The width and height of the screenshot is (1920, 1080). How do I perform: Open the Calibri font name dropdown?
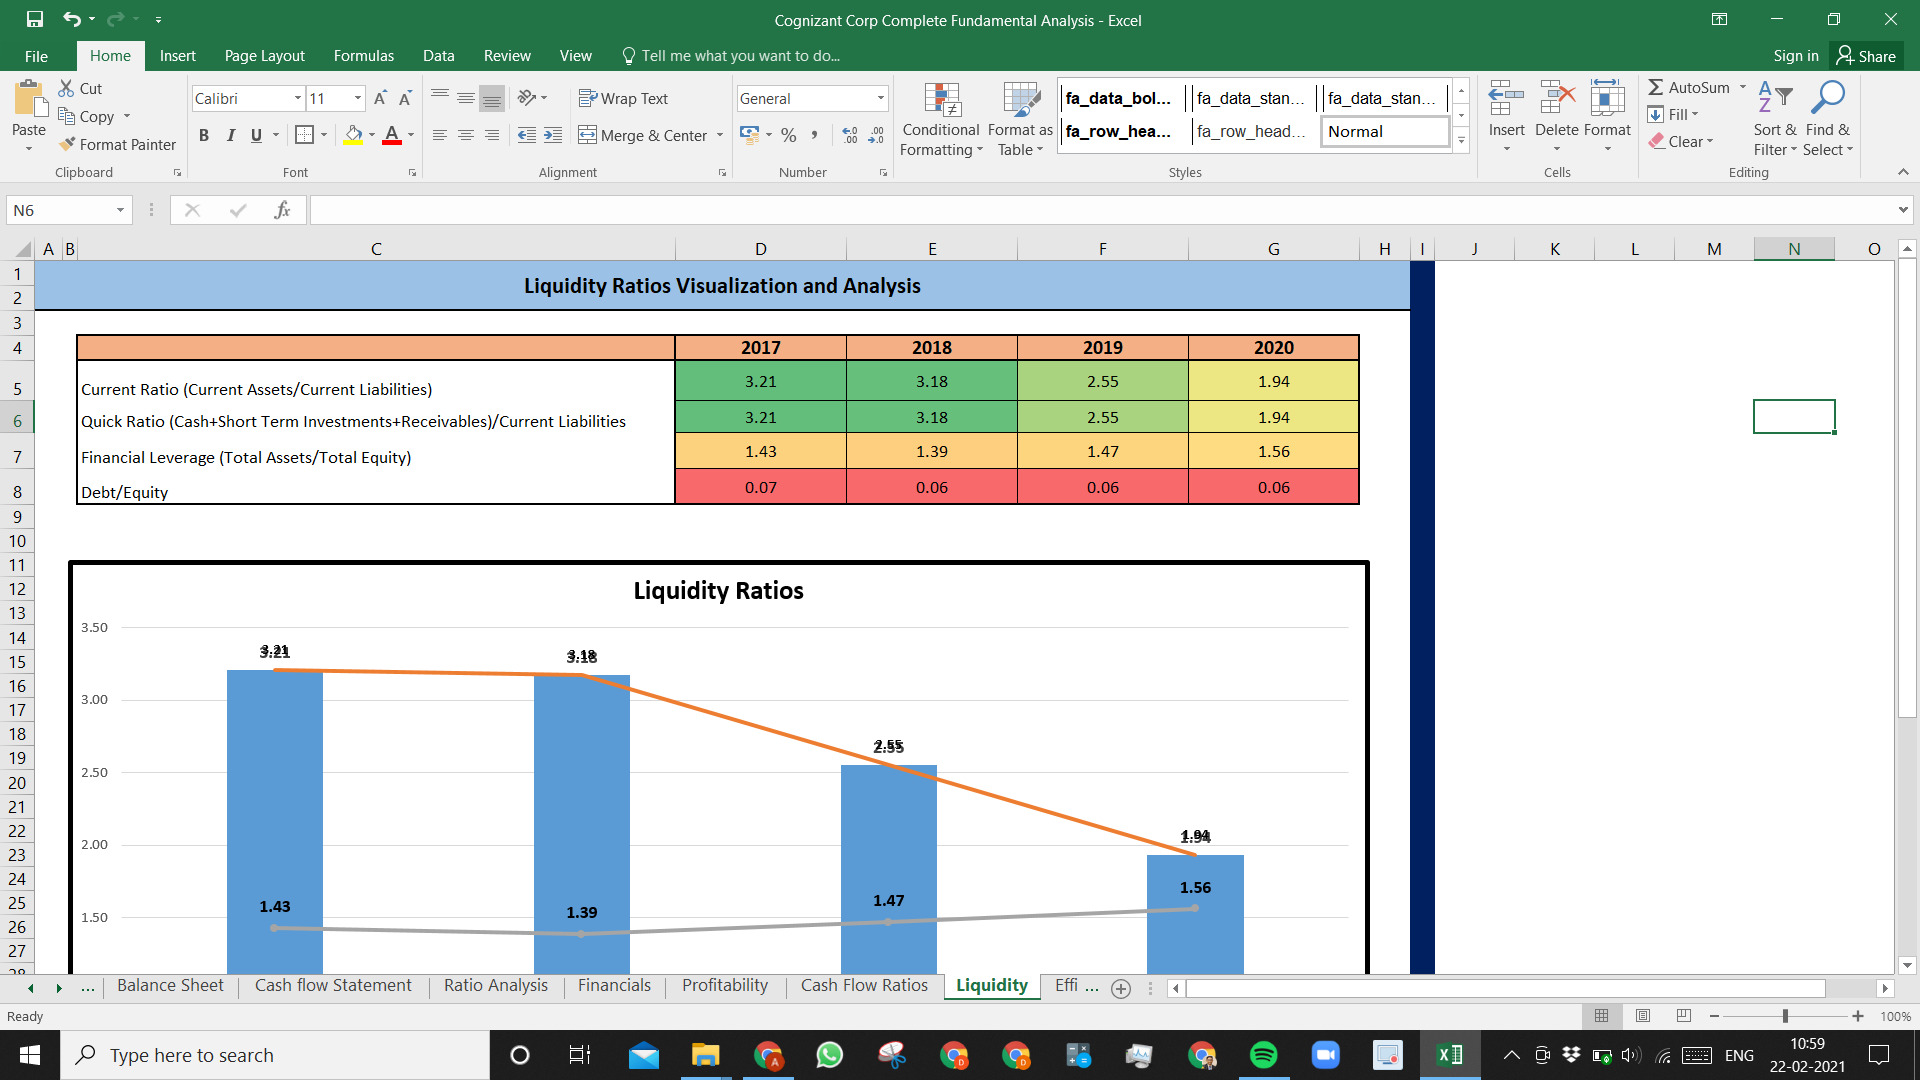click(x=298, y=98)
